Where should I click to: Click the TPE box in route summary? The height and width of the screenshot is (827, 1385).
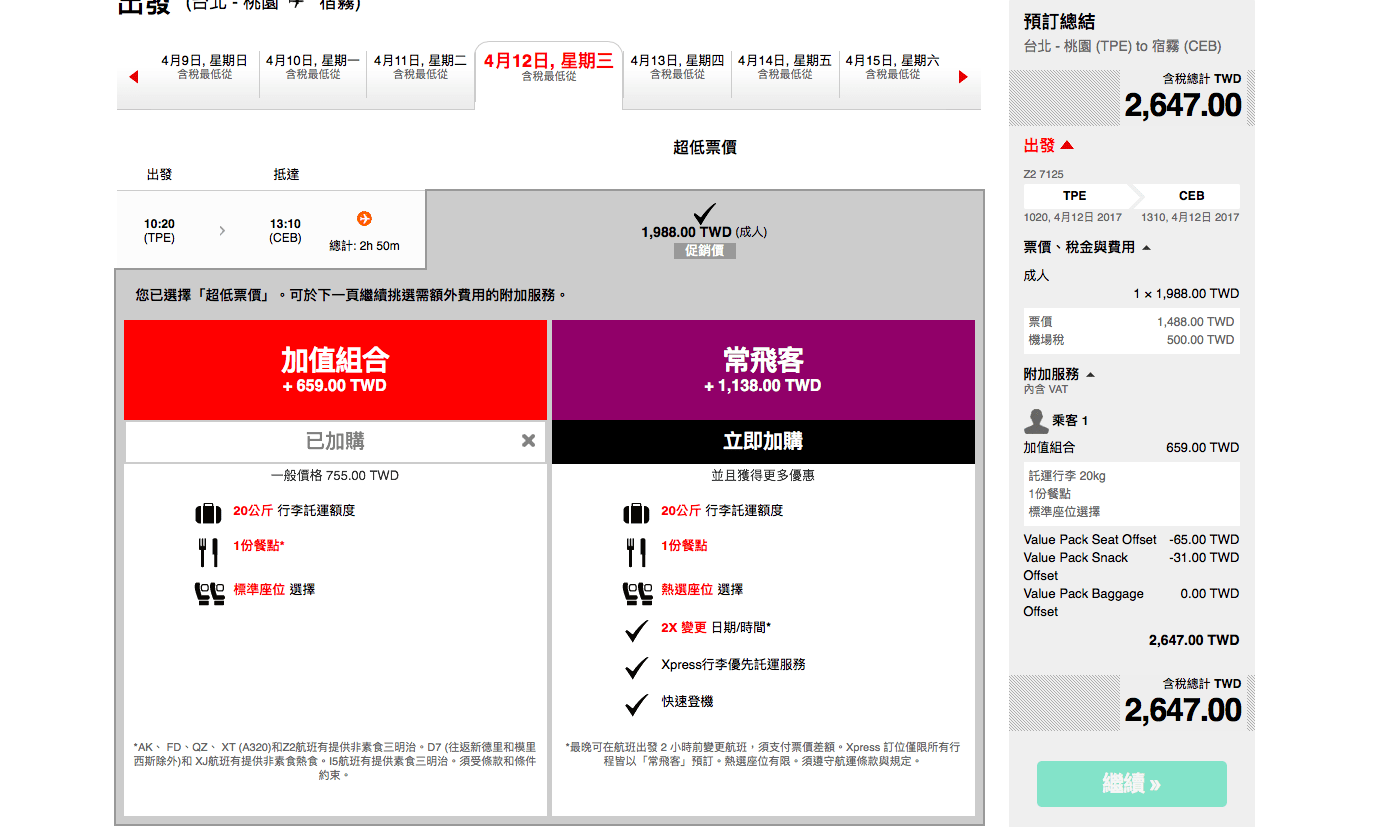tap(1075, 196)
